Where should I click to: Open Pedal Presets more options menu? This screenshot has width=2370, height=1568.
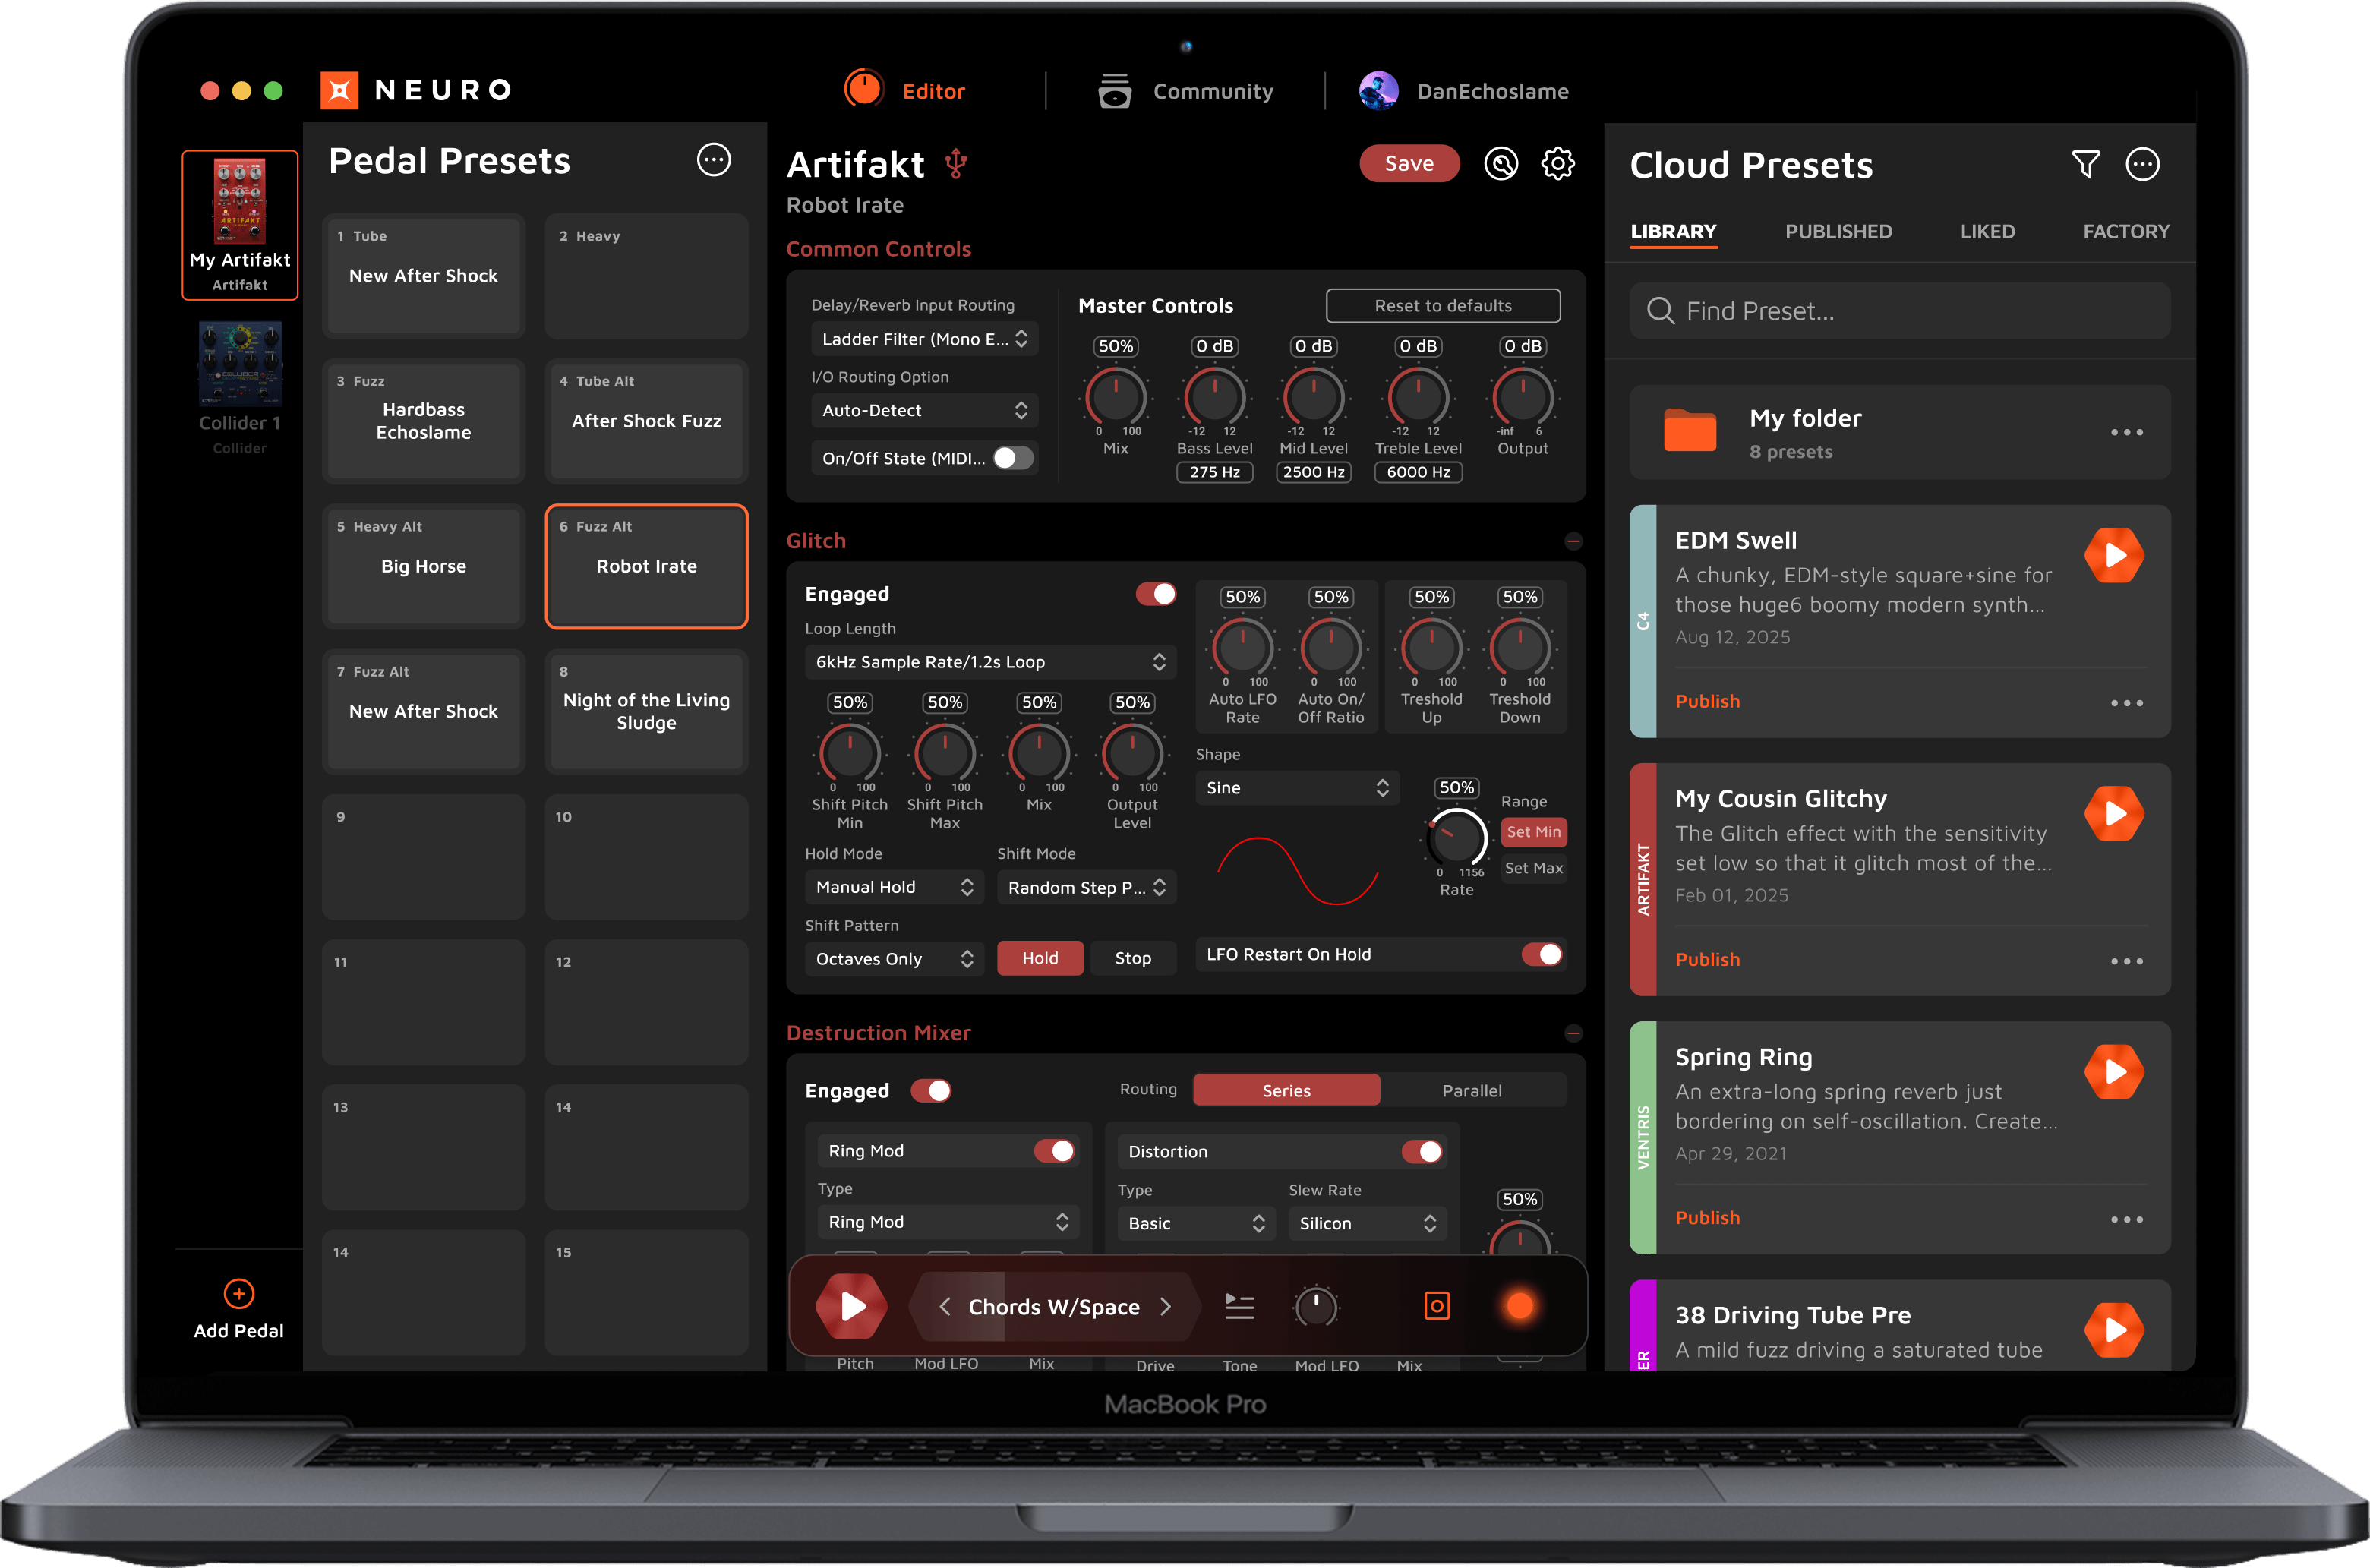coord(713,160)
